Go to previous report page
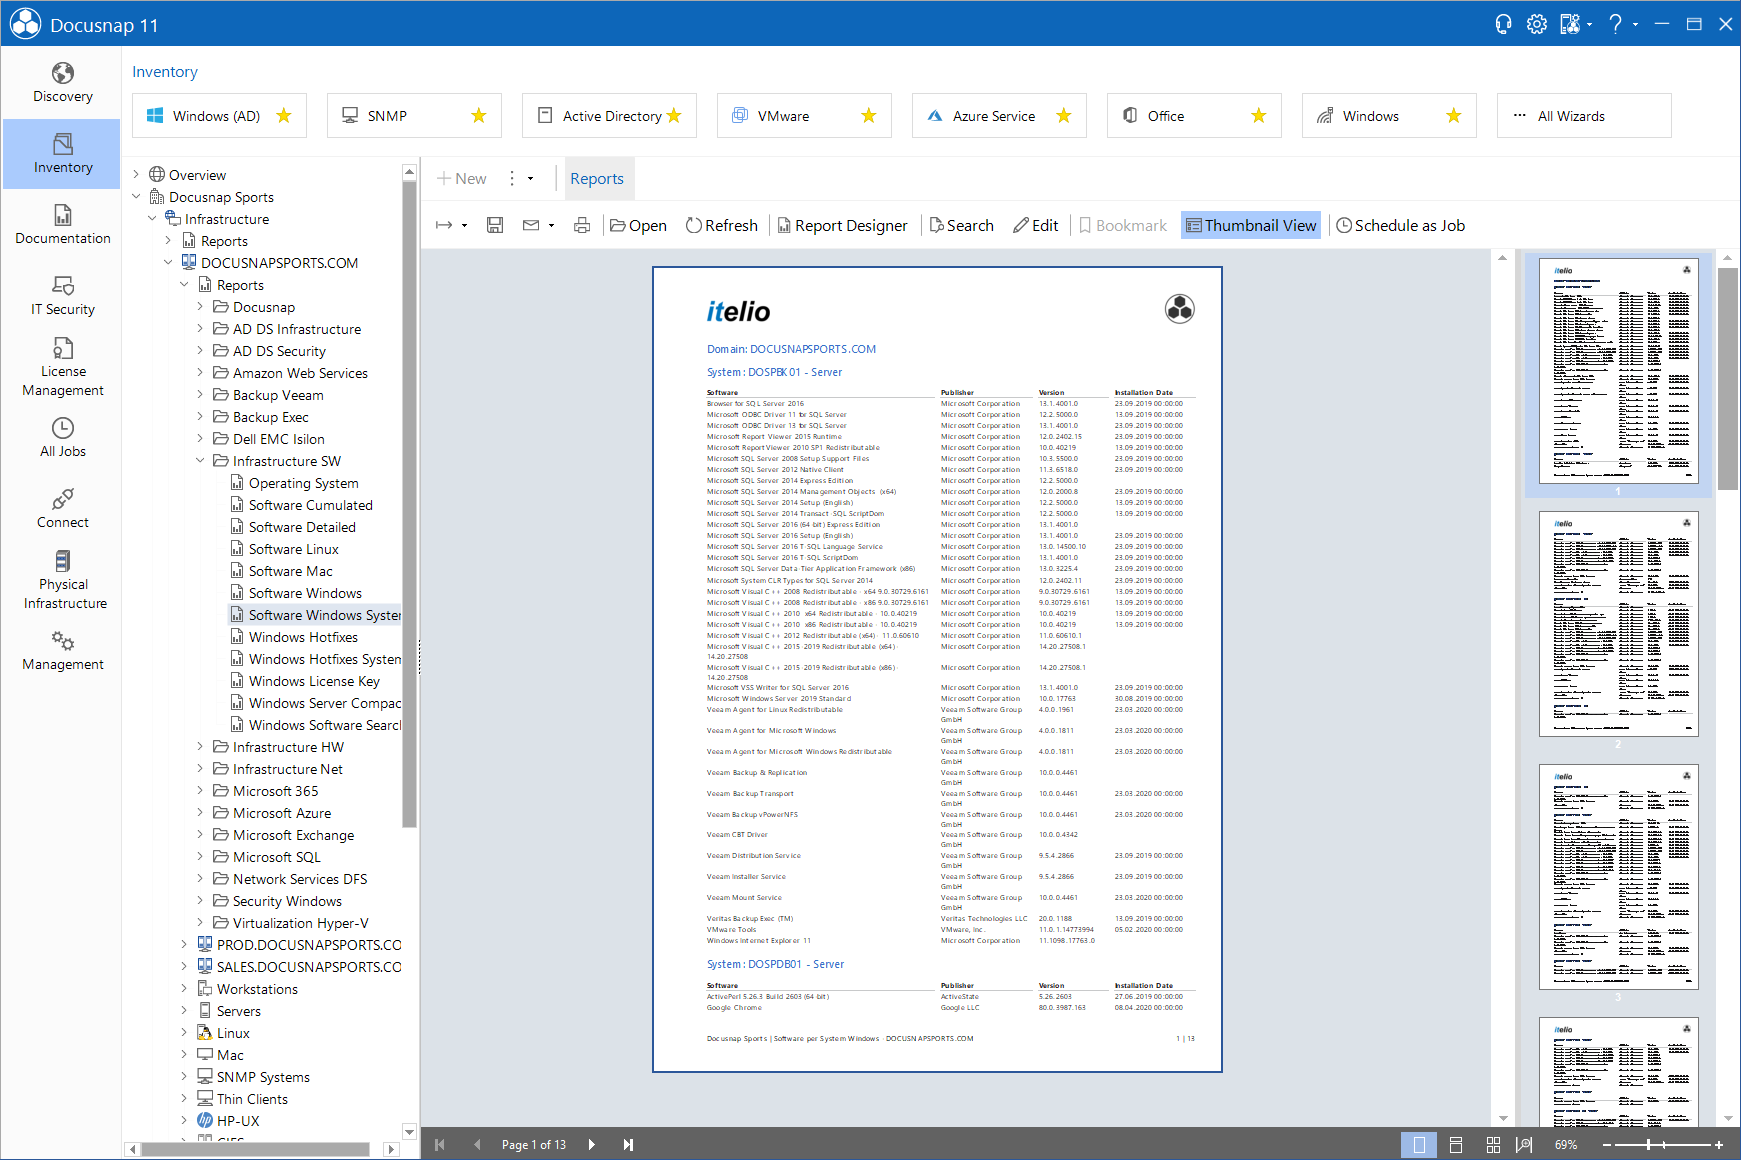This screenshot has height=1160, width=1741. click(477, 1144)
